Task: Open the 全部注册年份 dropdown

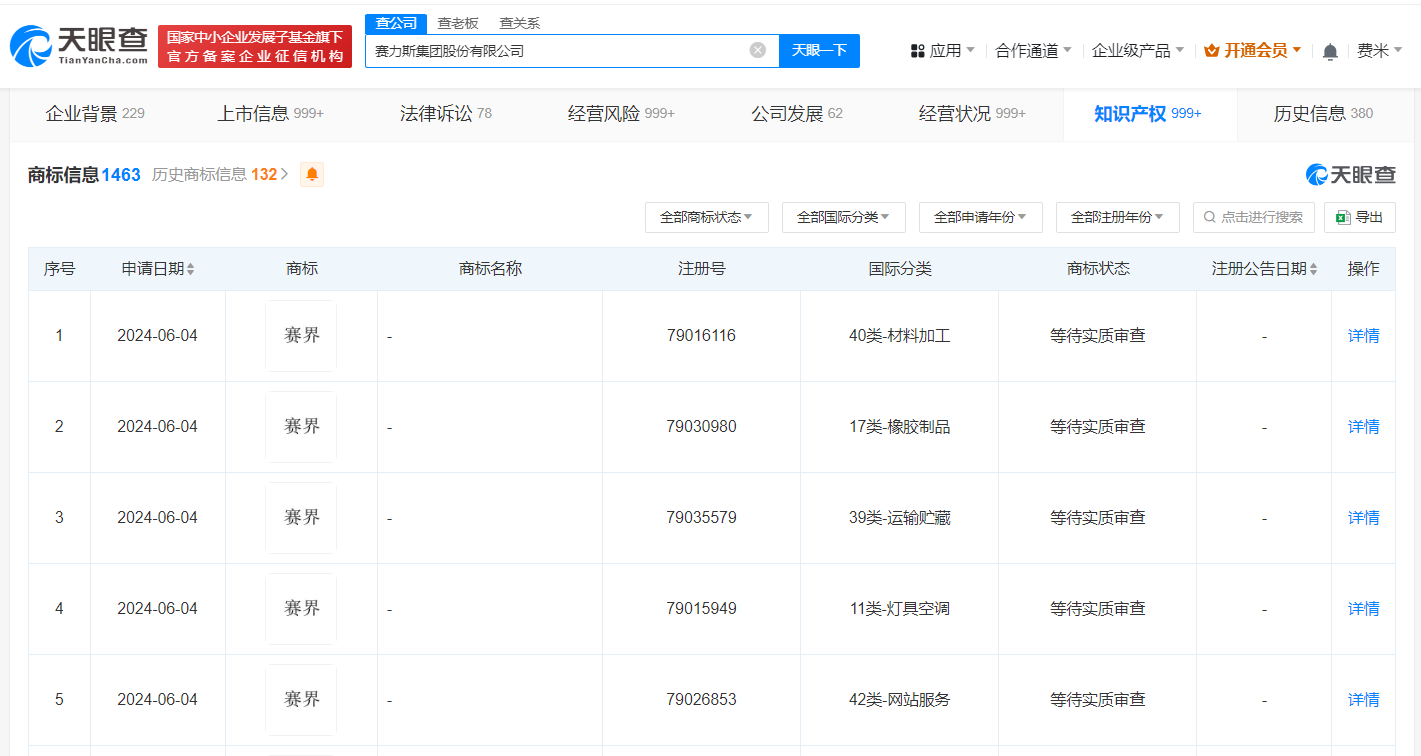Action: [1117, 217]
